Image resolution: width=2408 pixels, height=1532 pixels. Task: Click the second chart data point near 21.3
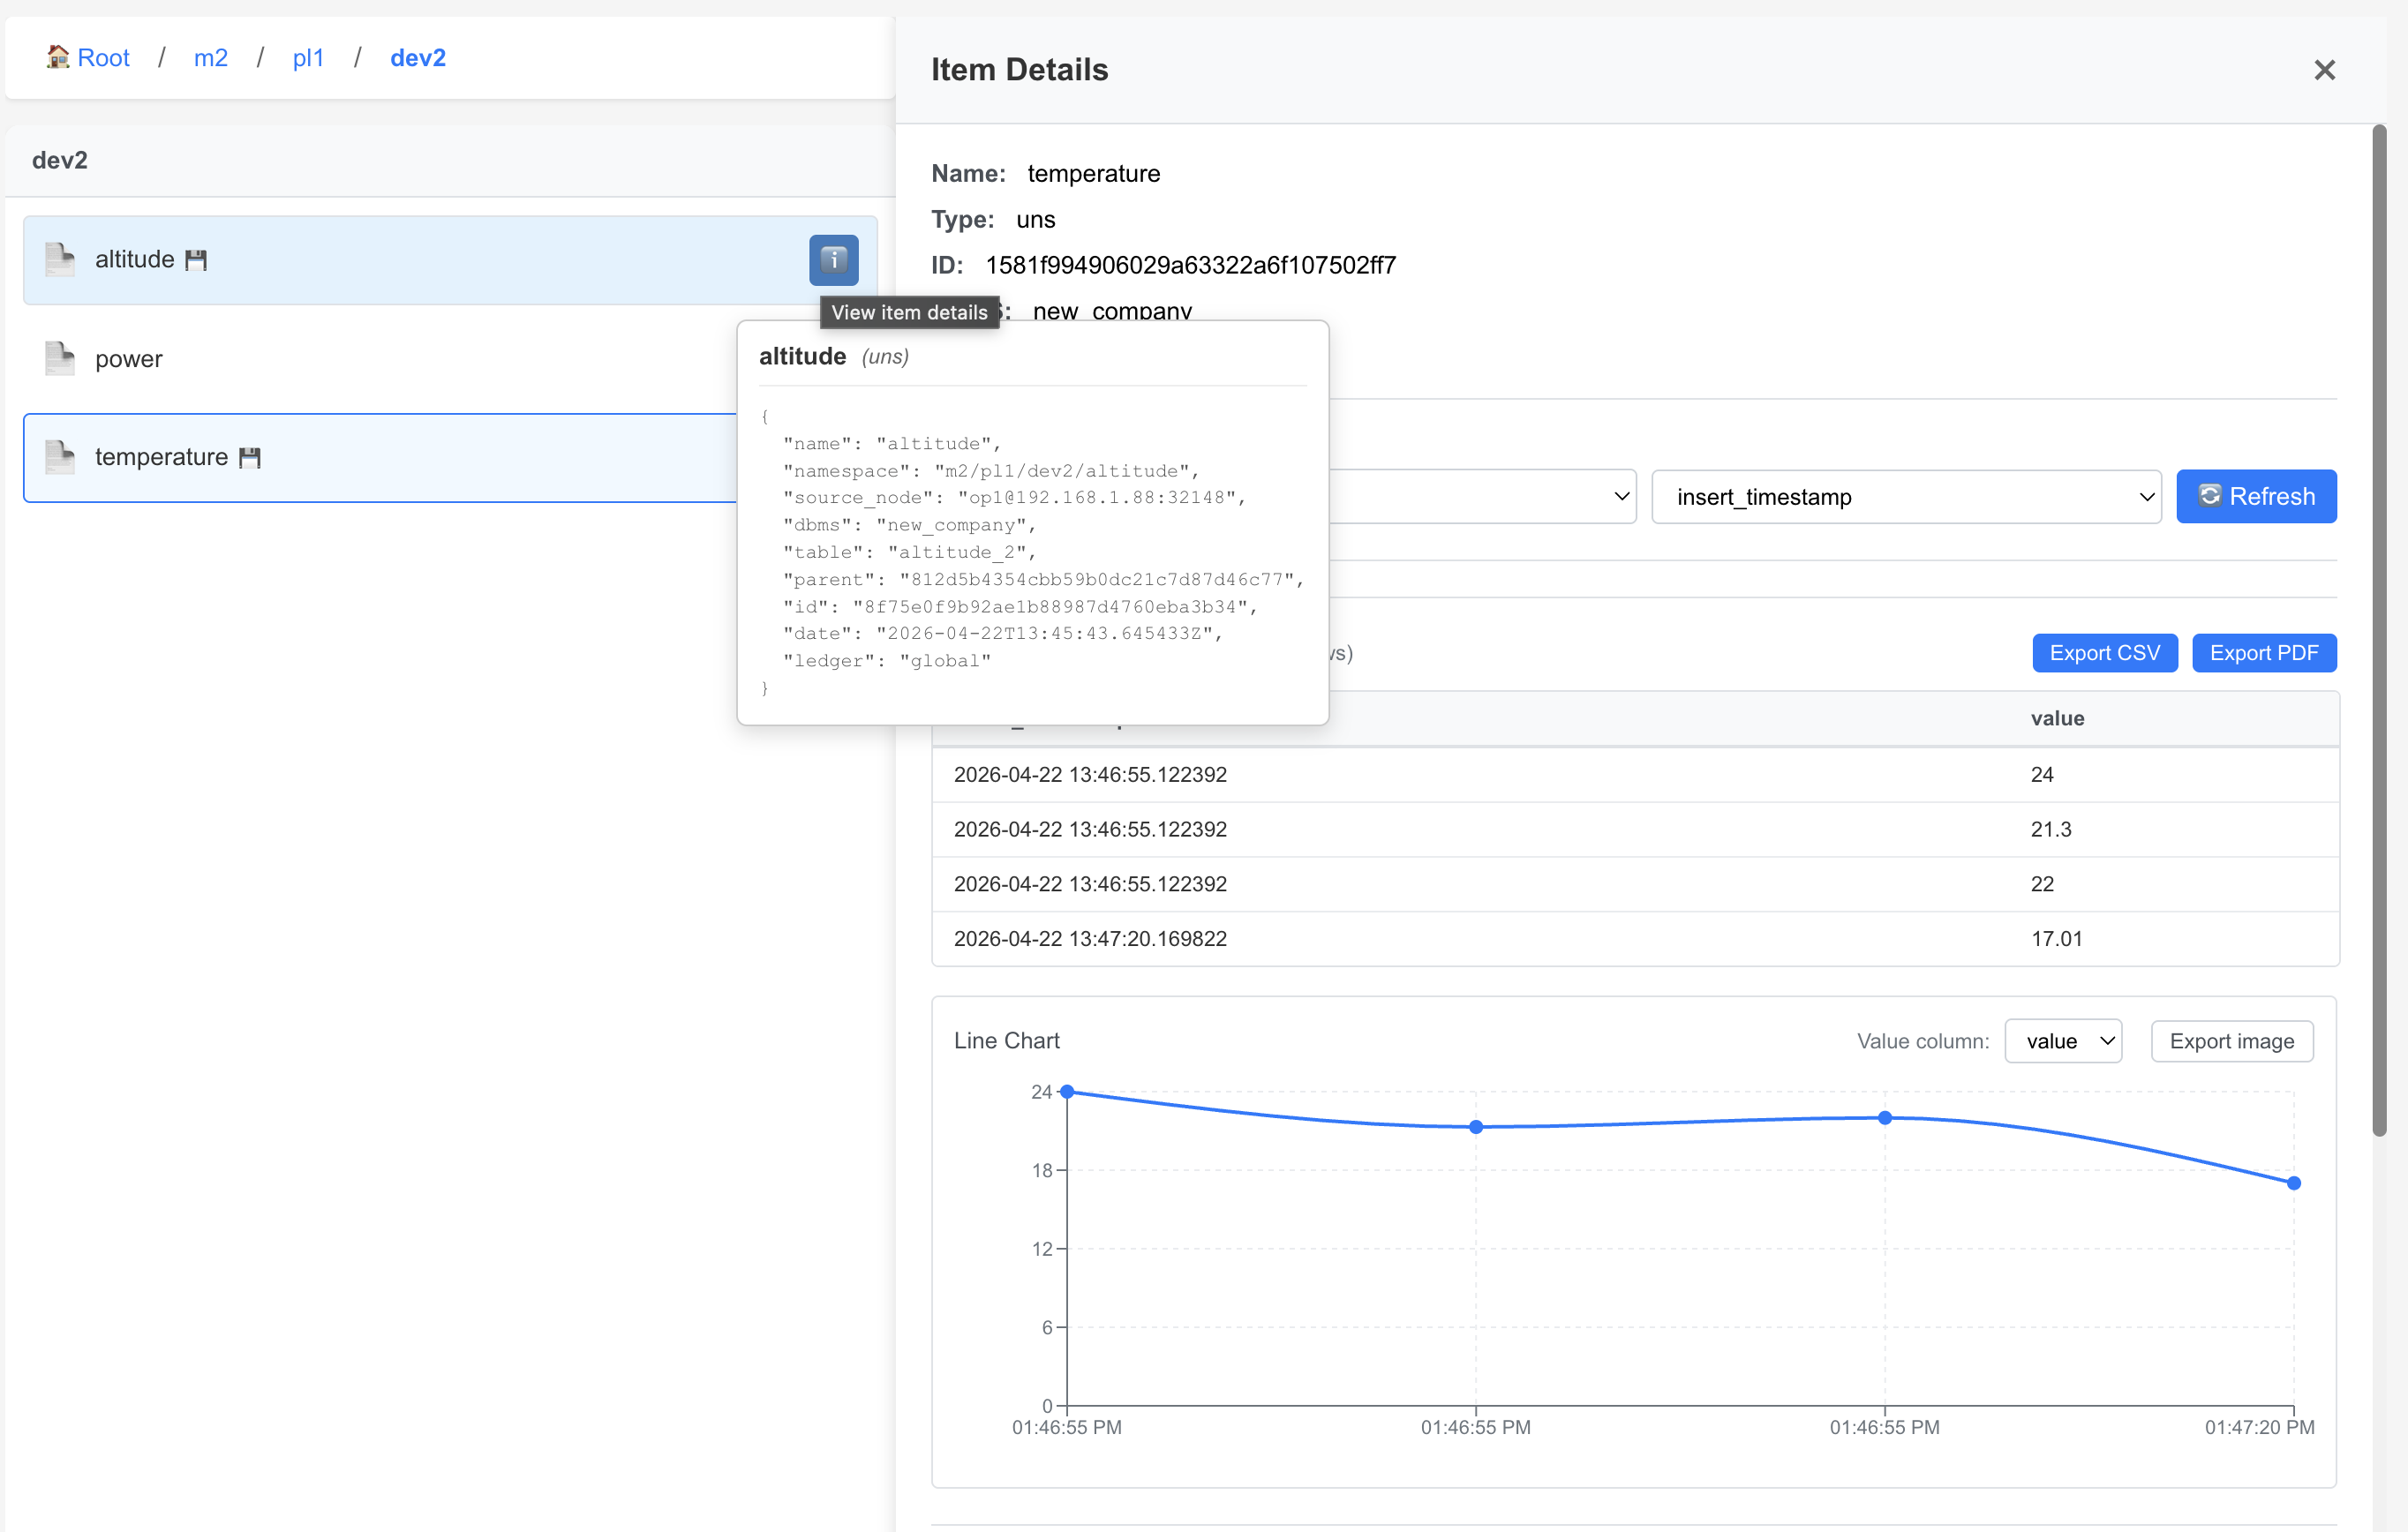[1476, 1127]
